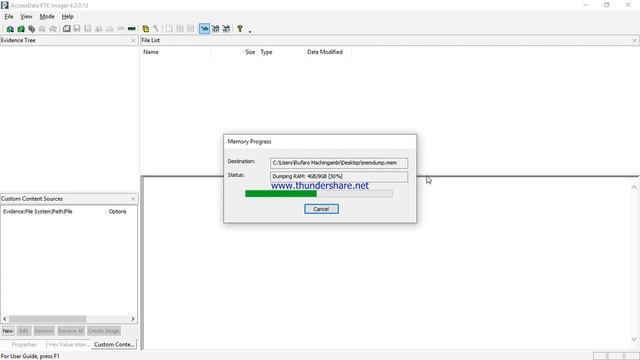This screenshot has height=360, width=640.
Task: Click the Export Disk Image icon
Action: click(x=77, y=29)
